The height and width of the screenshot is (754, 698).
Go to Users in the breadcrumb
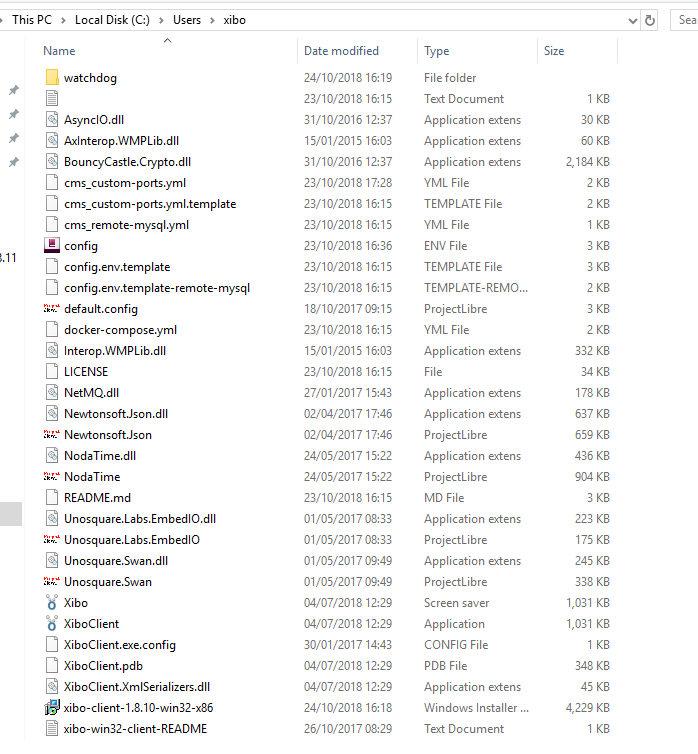click(x=187, y=20)
